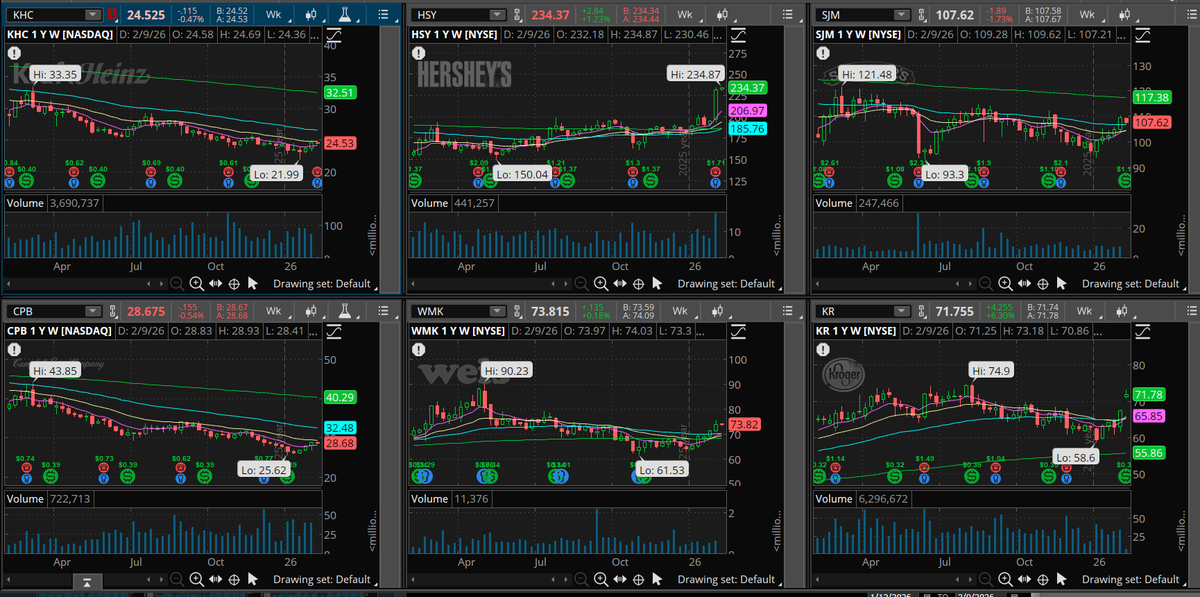Click the link icon beside SJM symbol

pyautogui.click(x=921, y=15)
